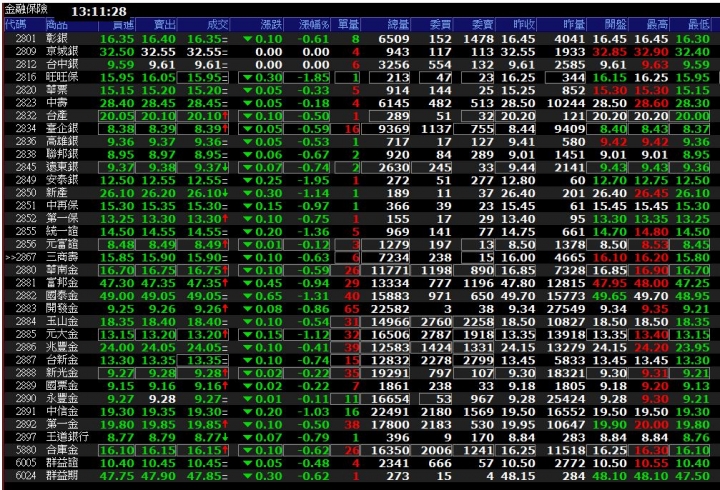Select the 台中銀 stock name
This screenshot has width=720, height=490.
62,64
